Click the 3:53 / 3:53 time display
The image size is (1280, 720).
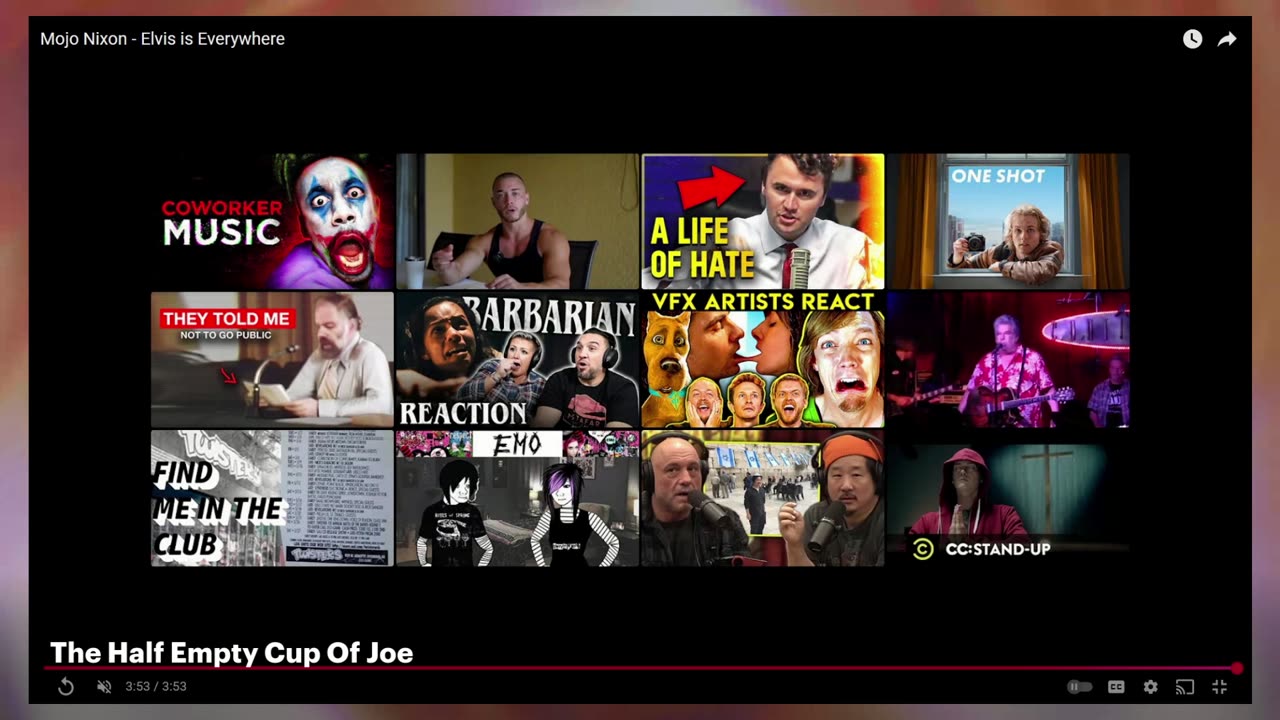[156, 687]
